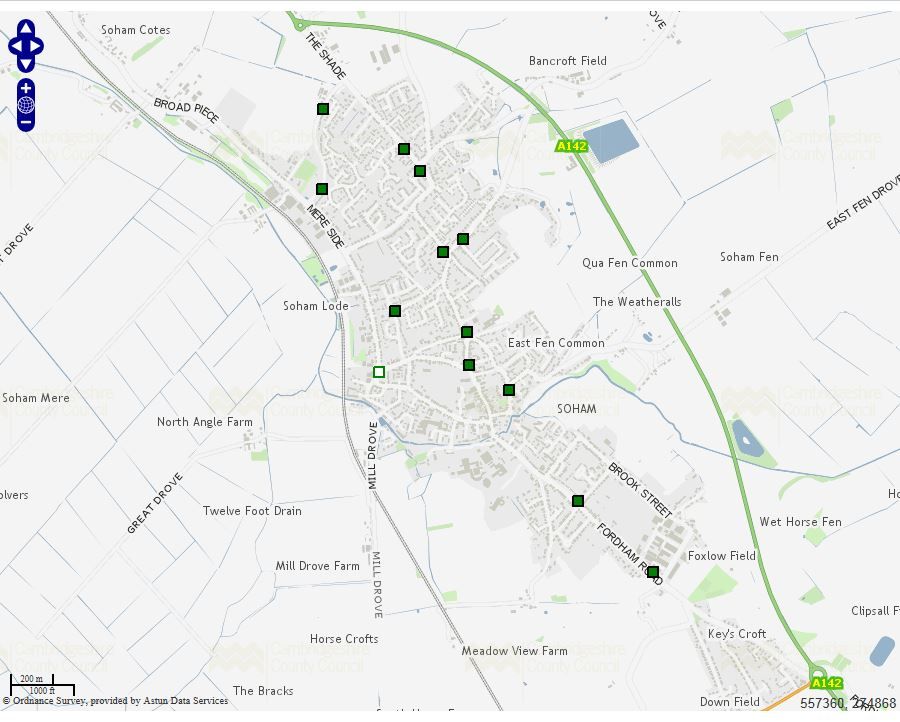The width and height of the screenshot is (900, 722).
Task: Select green marker right of Soham Lode label
Action: point(395,311)
